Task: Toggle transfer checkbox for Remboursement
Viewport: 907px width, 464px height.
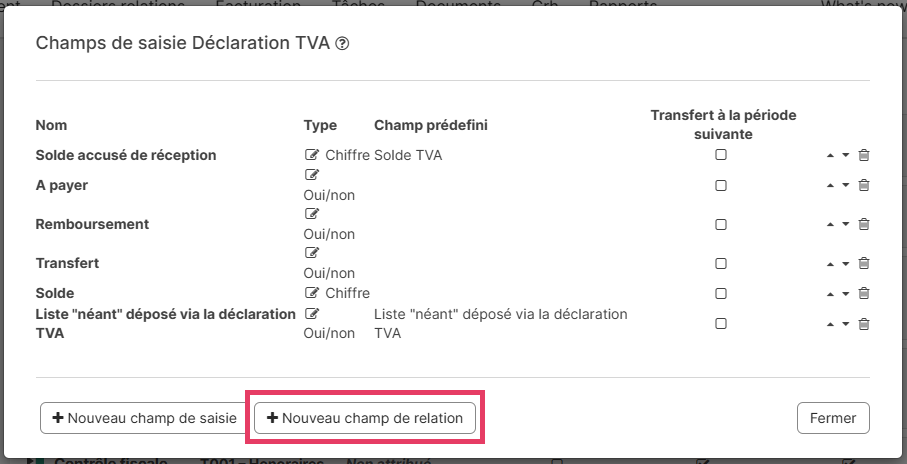Action: click(x=720, y=224)
